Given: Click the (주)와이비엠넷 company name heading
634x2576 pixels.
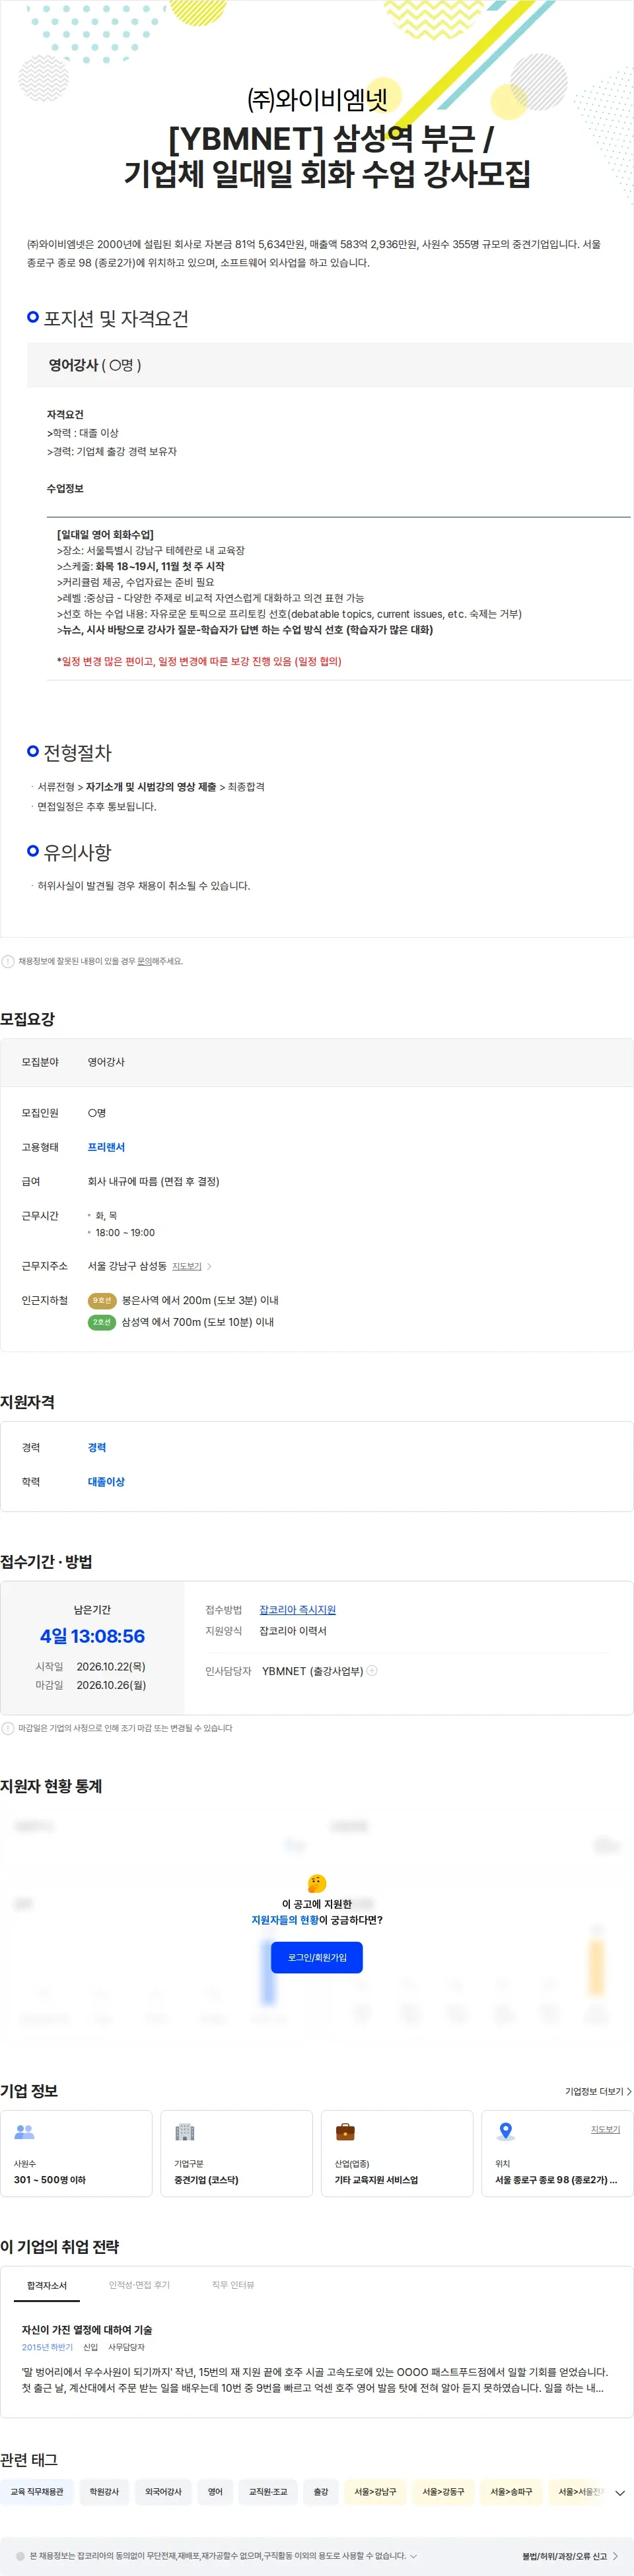Looking at the screenshot, I should [317, 99].
